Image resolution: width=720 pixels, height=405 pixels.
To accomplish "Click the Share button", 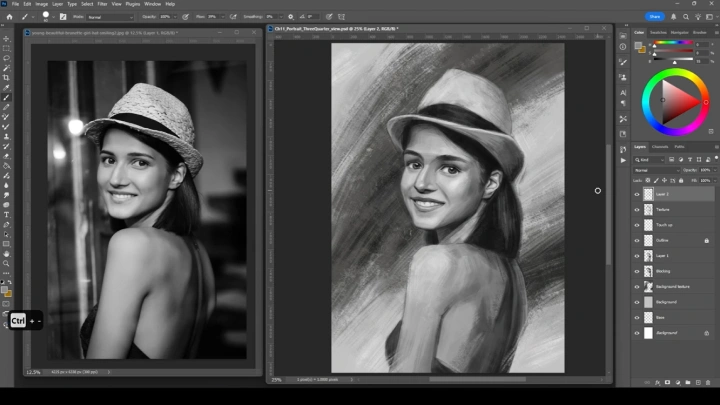I will tap(655, 17).
